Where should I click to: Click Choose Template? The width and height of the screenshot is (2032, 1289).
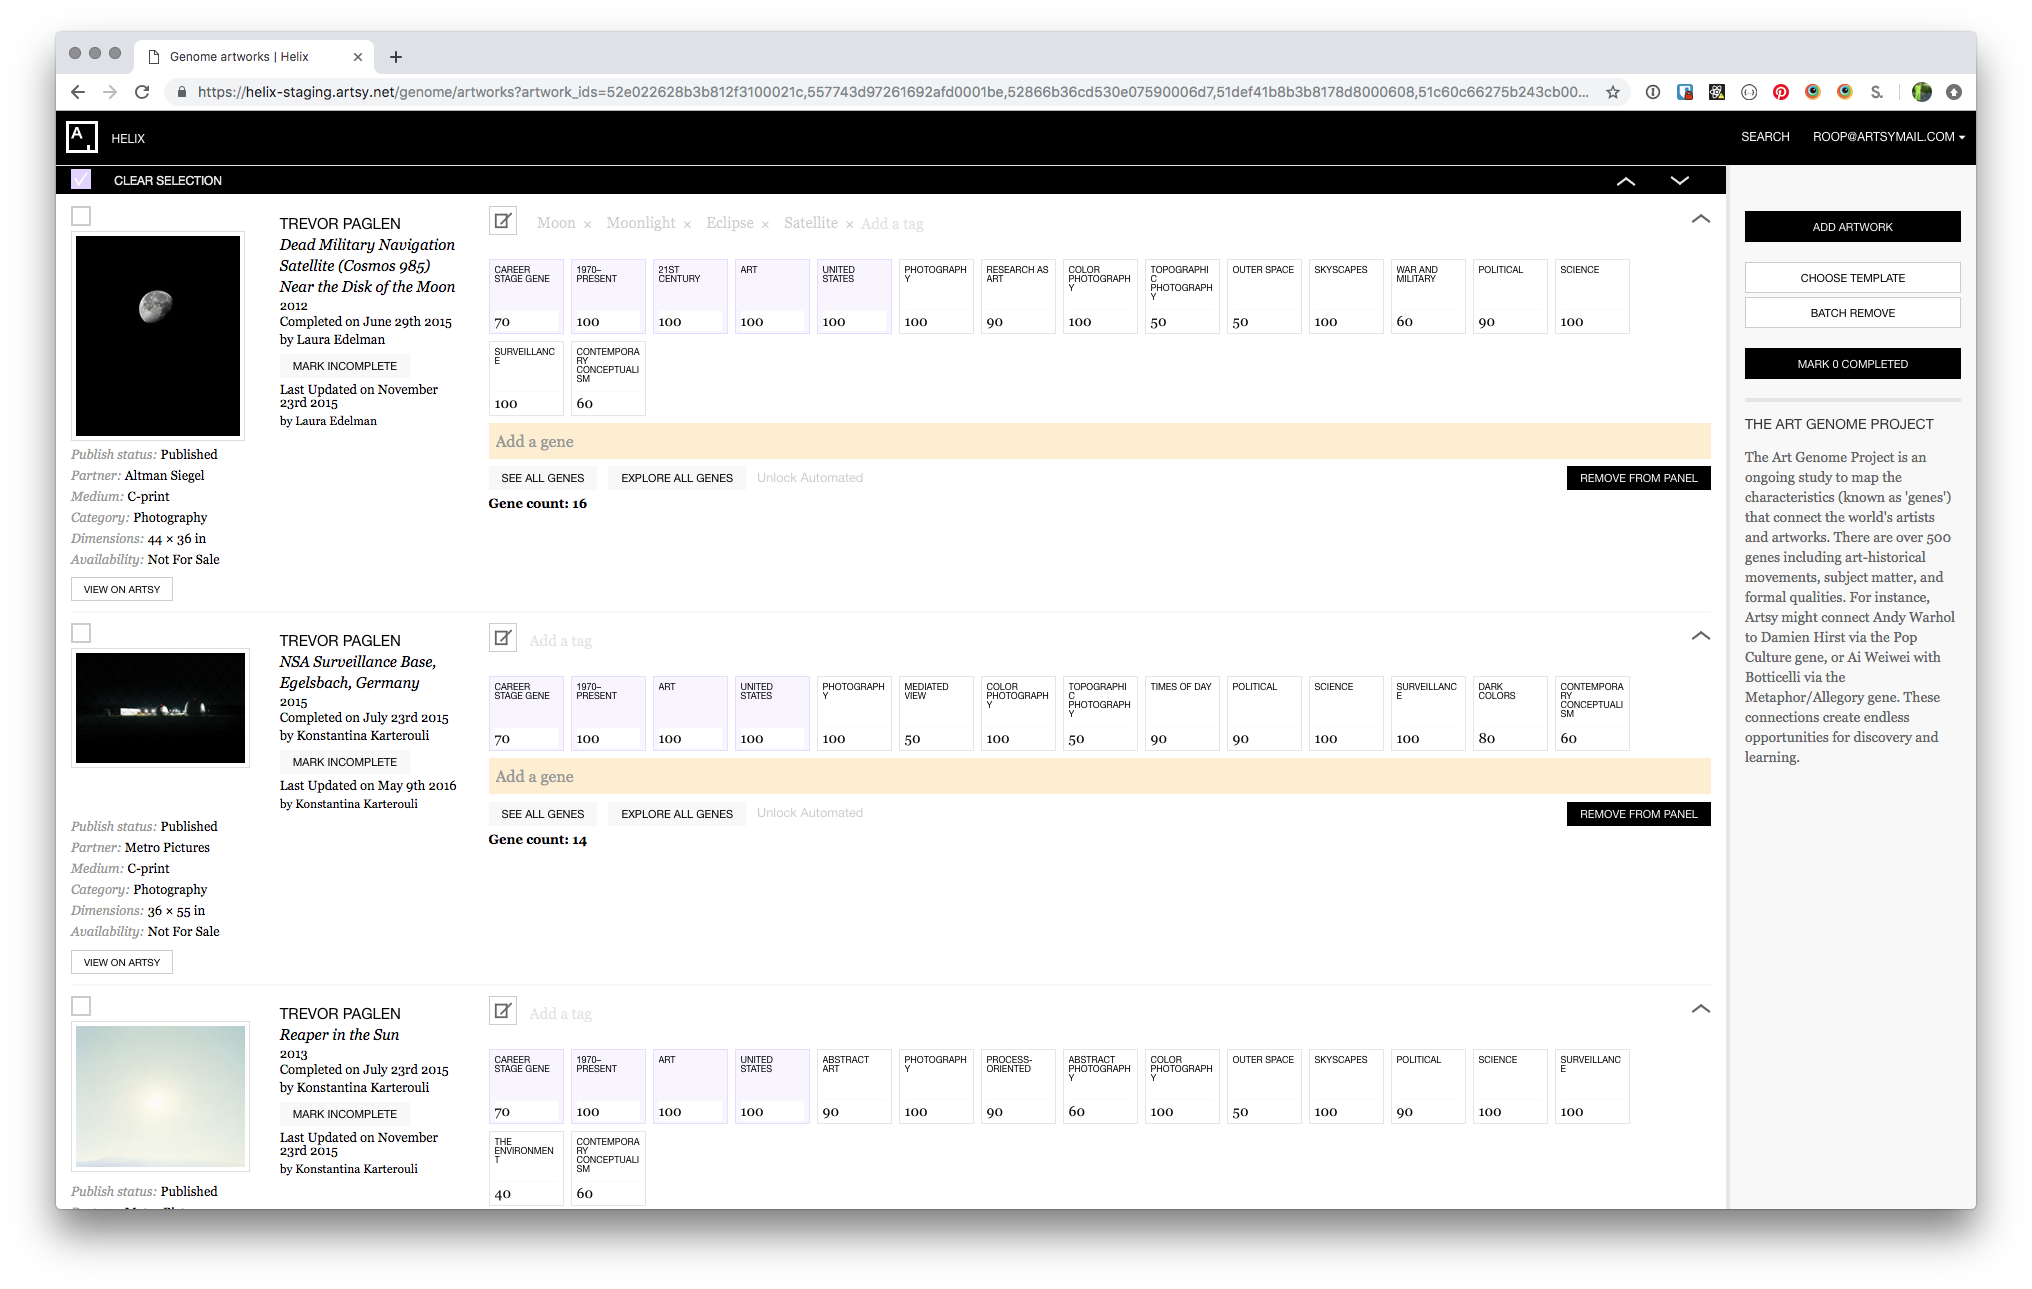pyautogui.click(x=1852, y=278)
